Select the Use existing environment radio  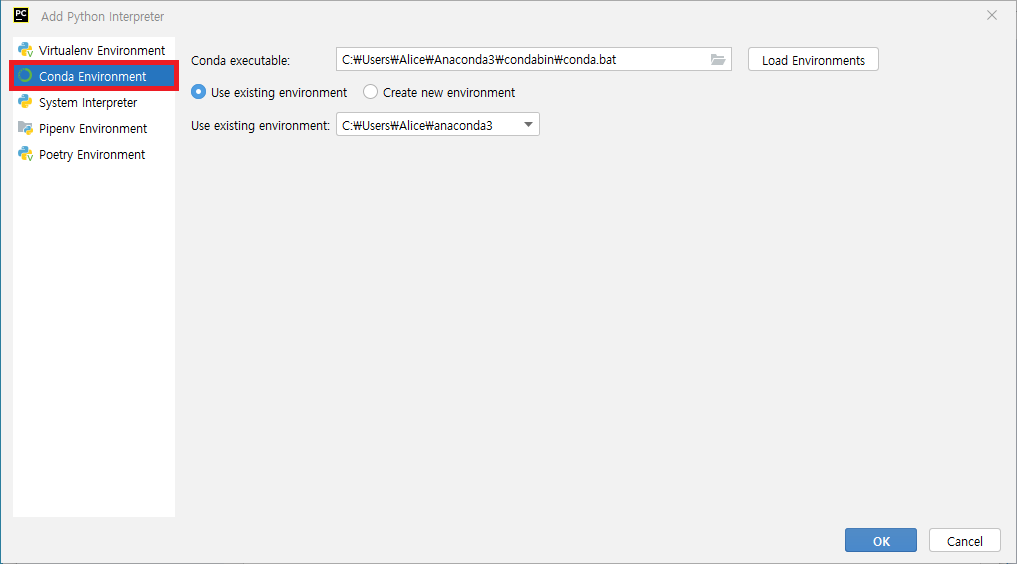198,92
